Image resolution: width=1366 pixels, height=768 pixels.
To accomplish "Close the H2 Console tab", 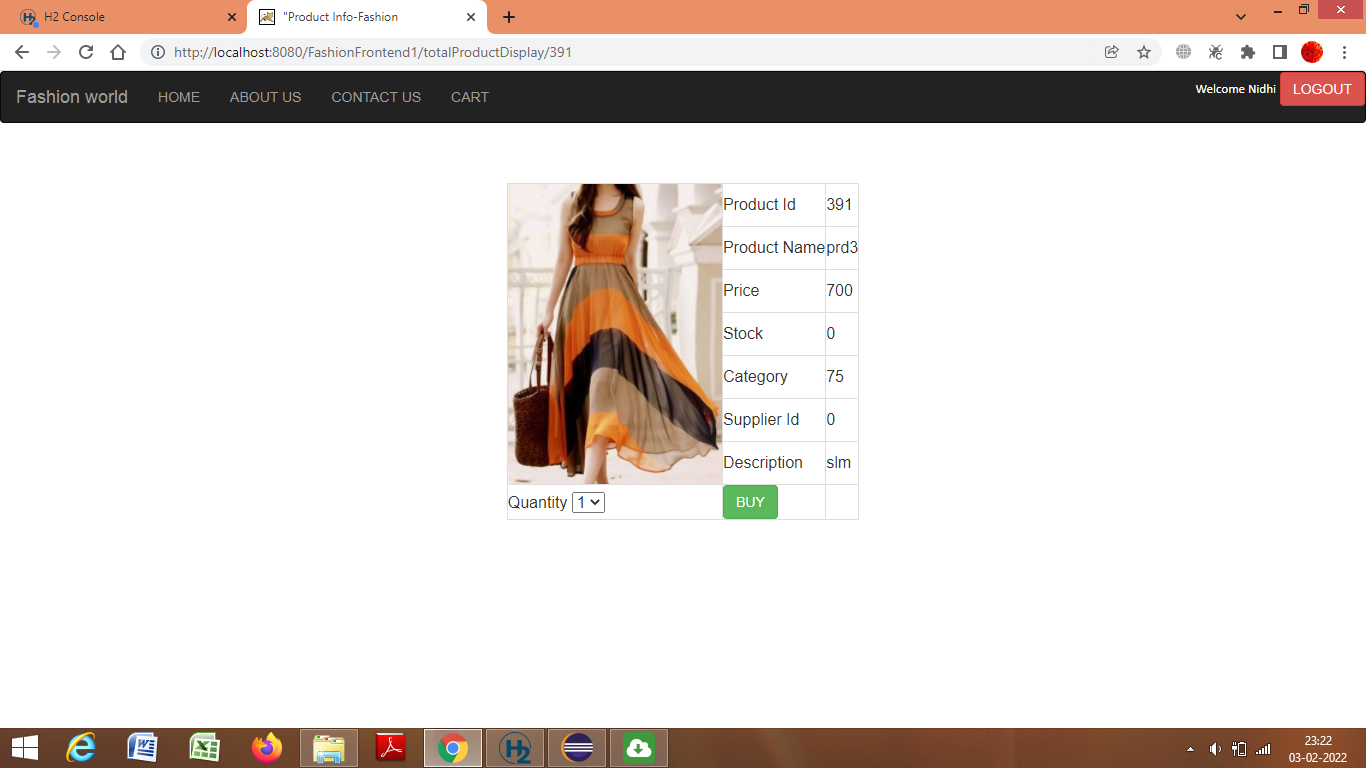I will coord(232,17).
